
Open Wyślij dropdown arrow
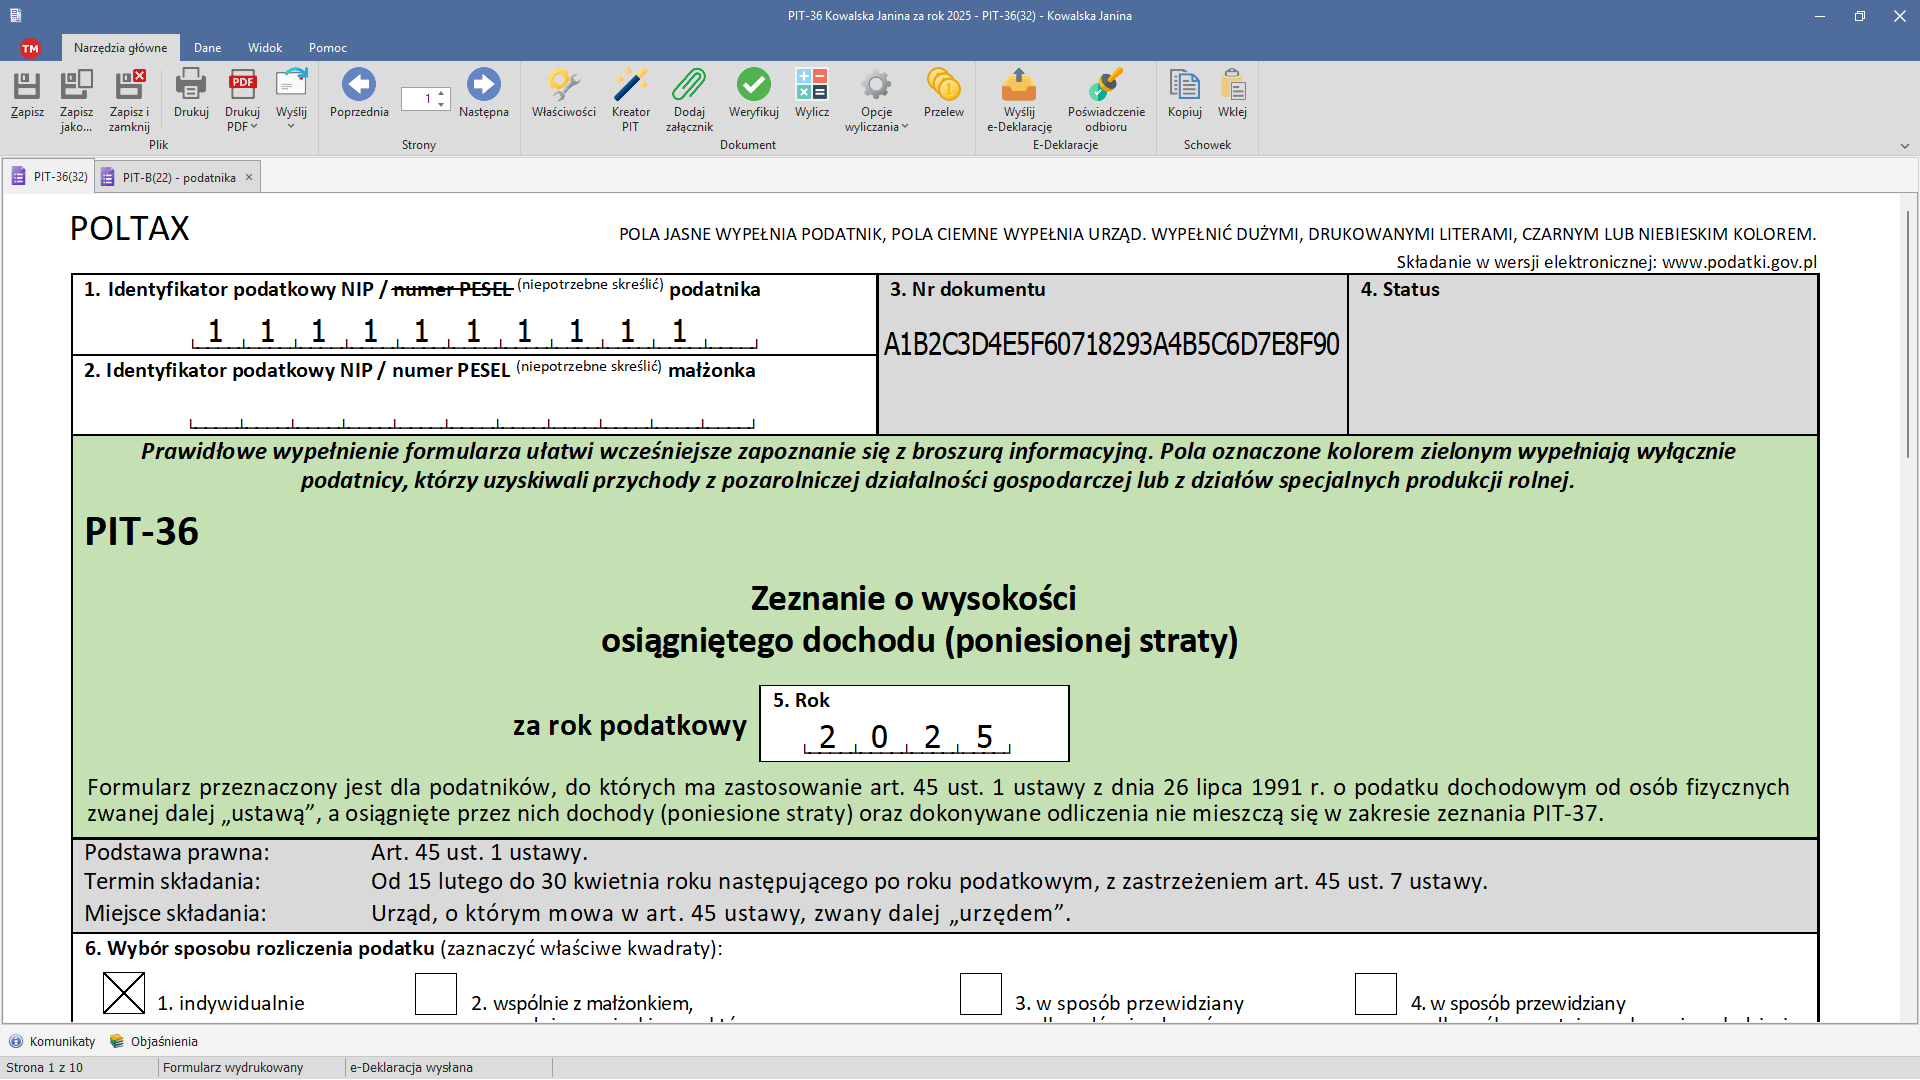(x=291, y=126)
